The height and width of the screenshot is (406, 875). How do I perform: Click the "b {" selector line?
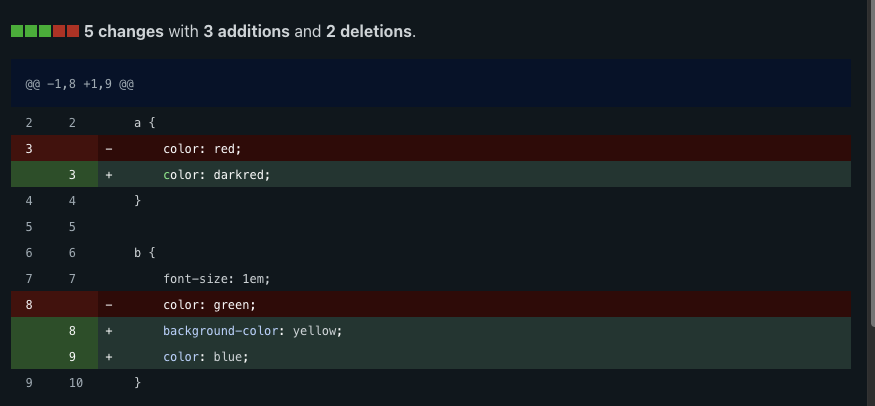point(145,252)
